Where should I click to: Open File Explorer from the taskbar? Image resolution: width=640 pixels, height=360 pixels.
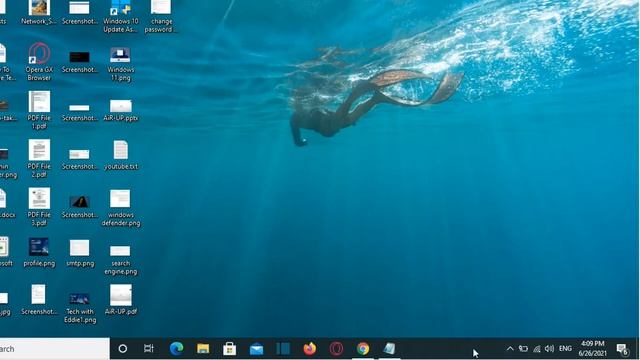[x=203, y=349]
